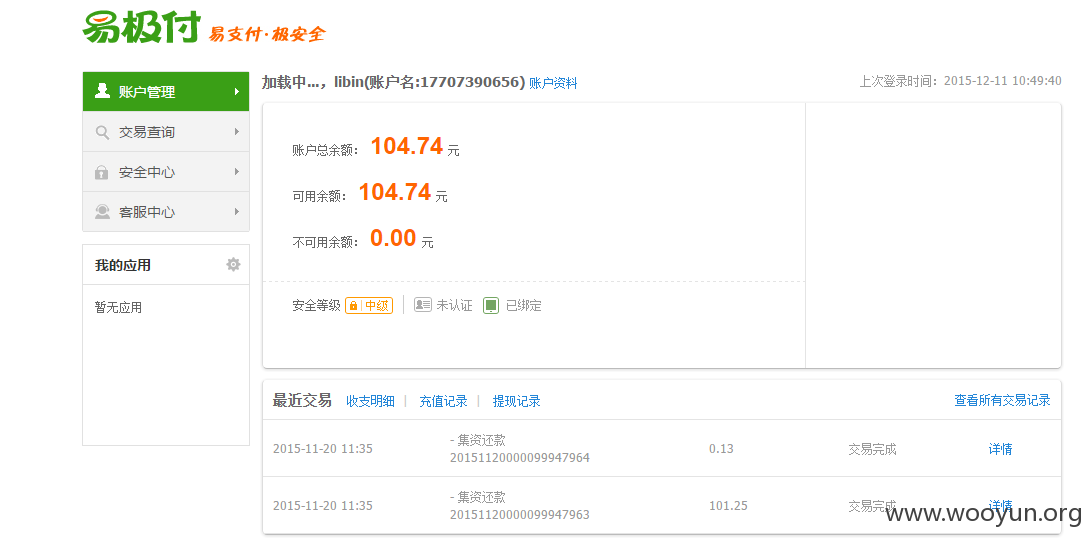This screenshot has width=1091, height=542.
Task: Click the 已绑定 phone icon
Action: [x=491, y=305]
